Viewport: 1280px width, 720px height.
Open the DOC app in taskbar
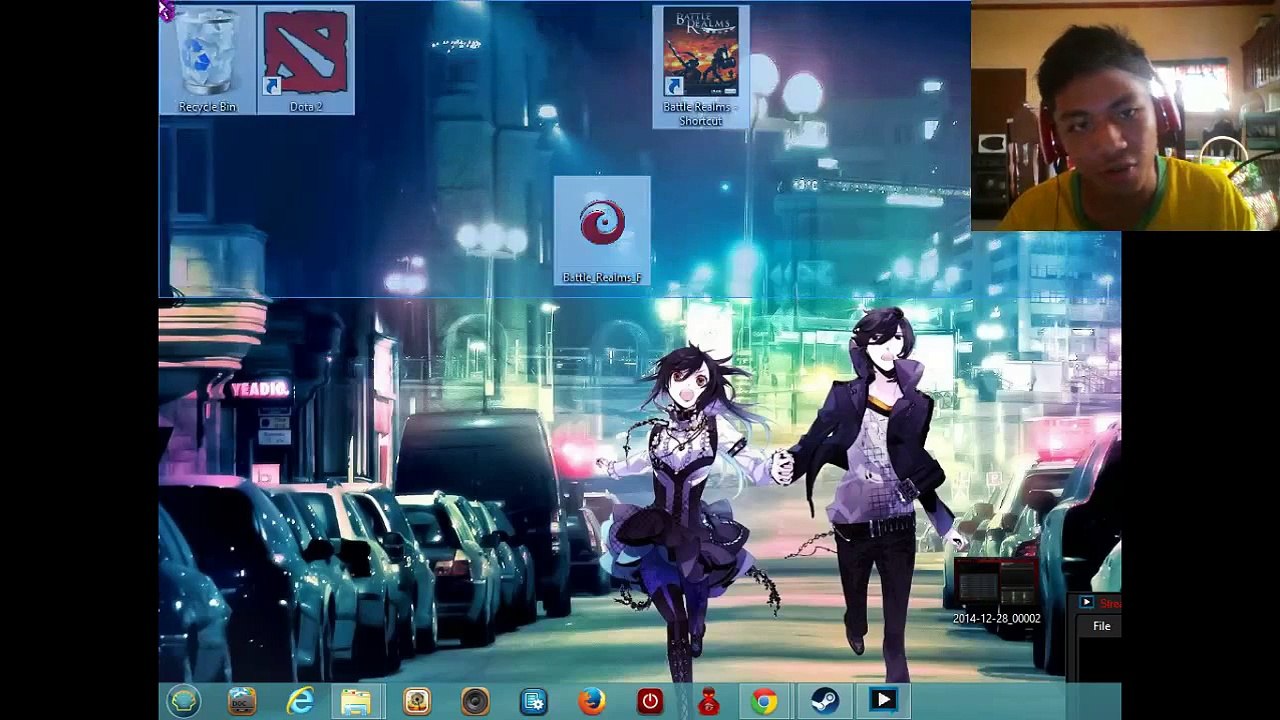[x=242, y=701]
